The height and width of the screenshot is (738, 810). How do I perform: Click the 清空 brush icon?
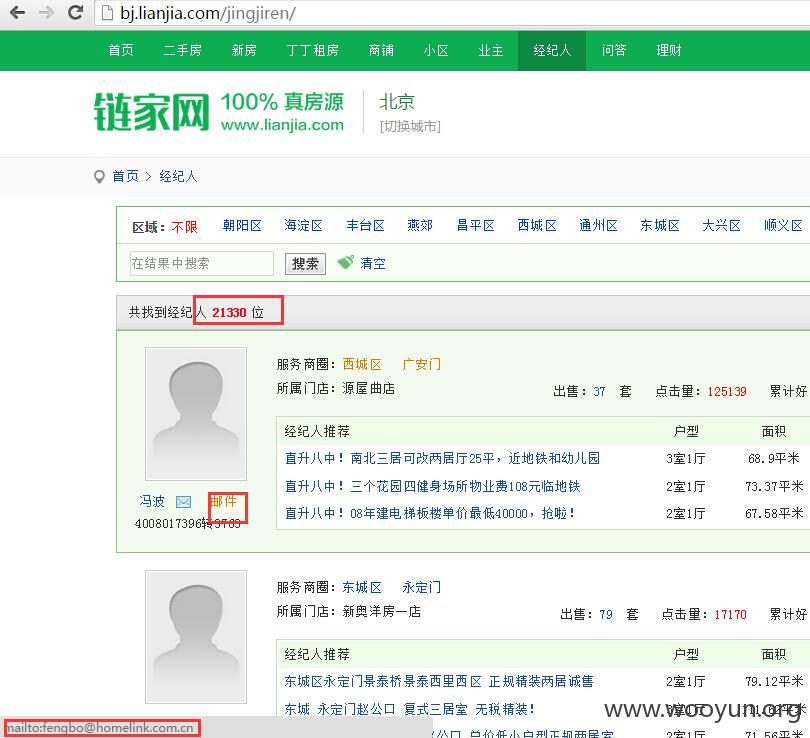(346, 262)
